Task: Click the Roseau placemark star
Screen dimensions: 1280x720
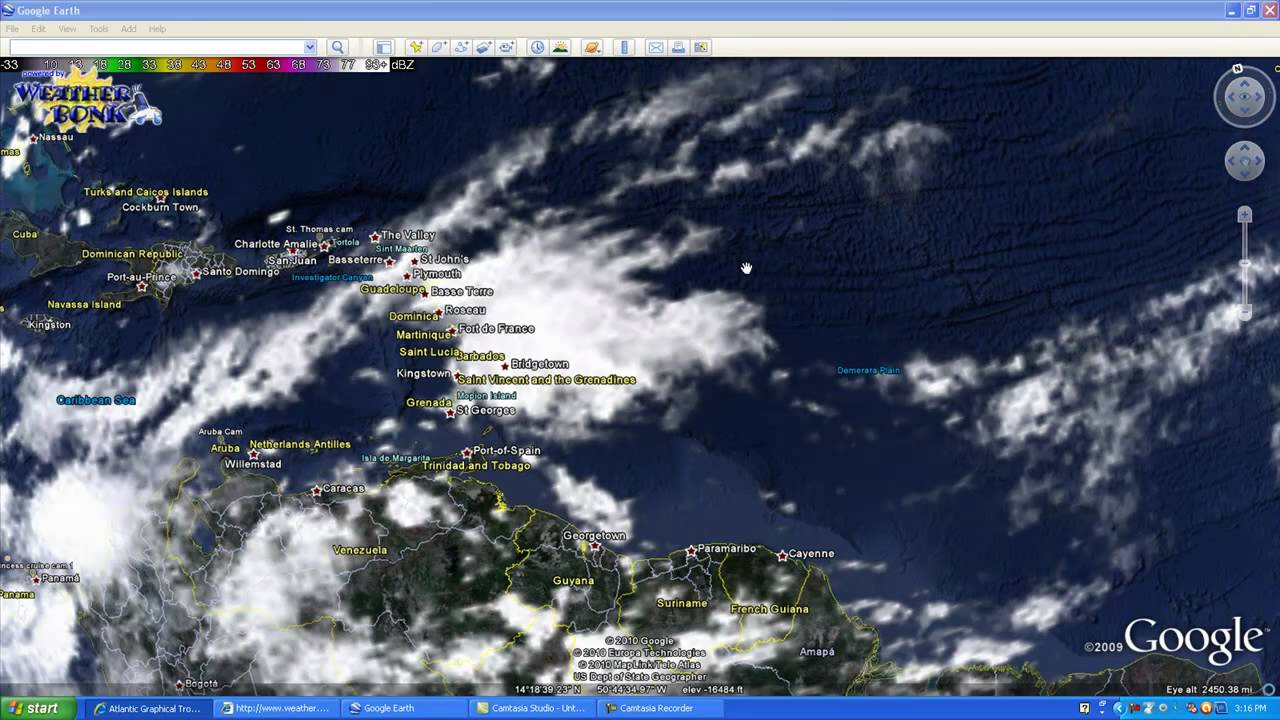Action: pos(438,312)
